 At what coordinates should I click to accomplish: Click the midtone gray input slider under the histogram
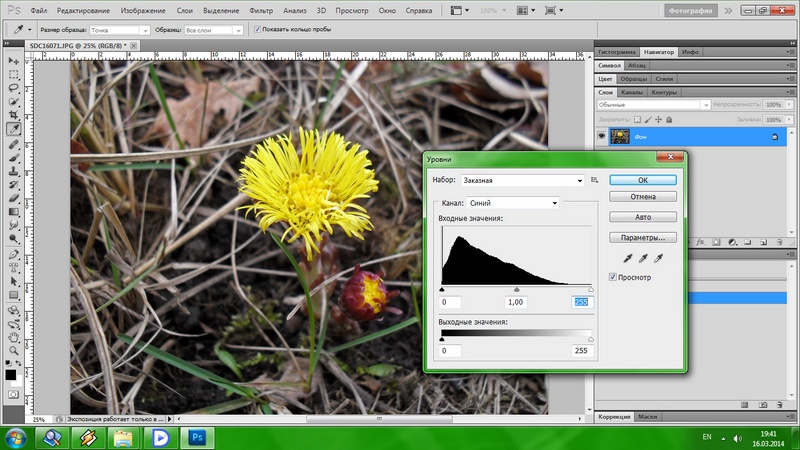tap(516, 290)
